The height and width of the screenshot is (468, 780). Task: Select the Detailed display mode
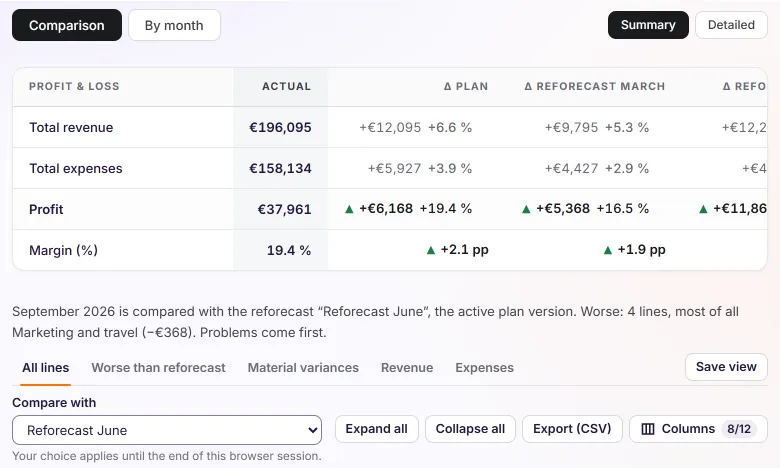tap(731, 25)
